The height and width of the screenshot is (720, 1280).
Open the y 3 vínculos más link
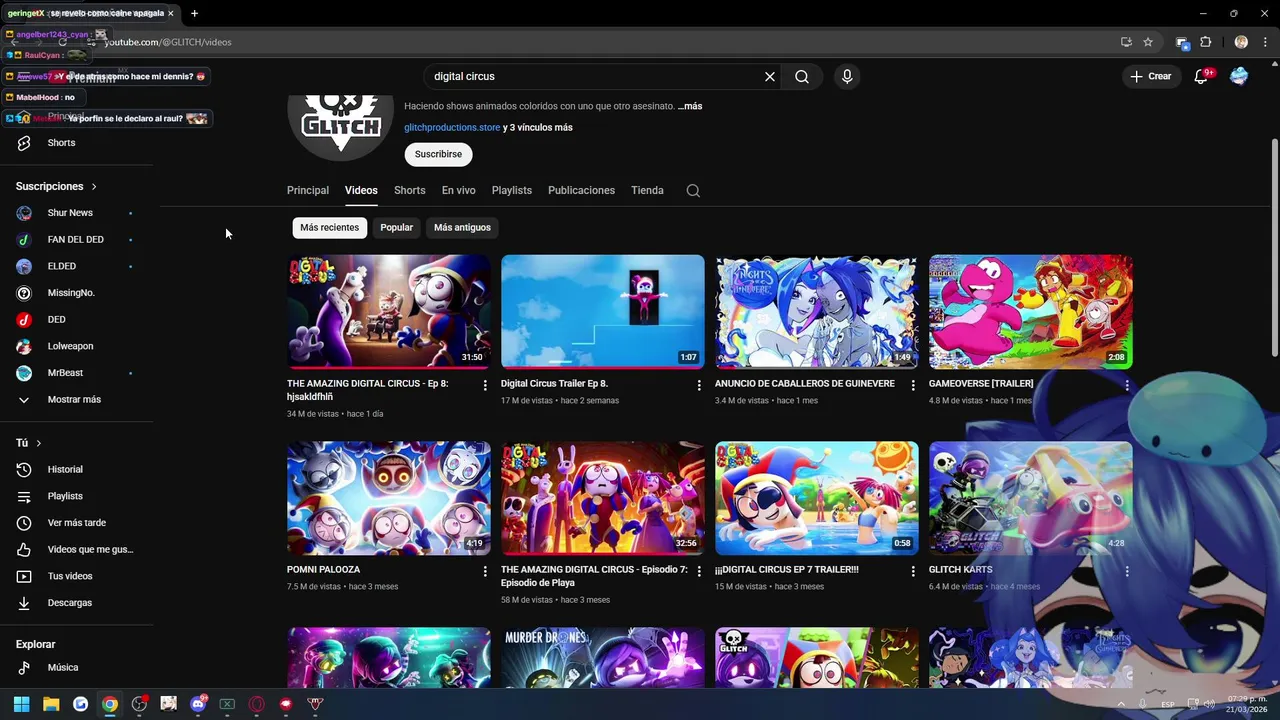click(538, 128)
